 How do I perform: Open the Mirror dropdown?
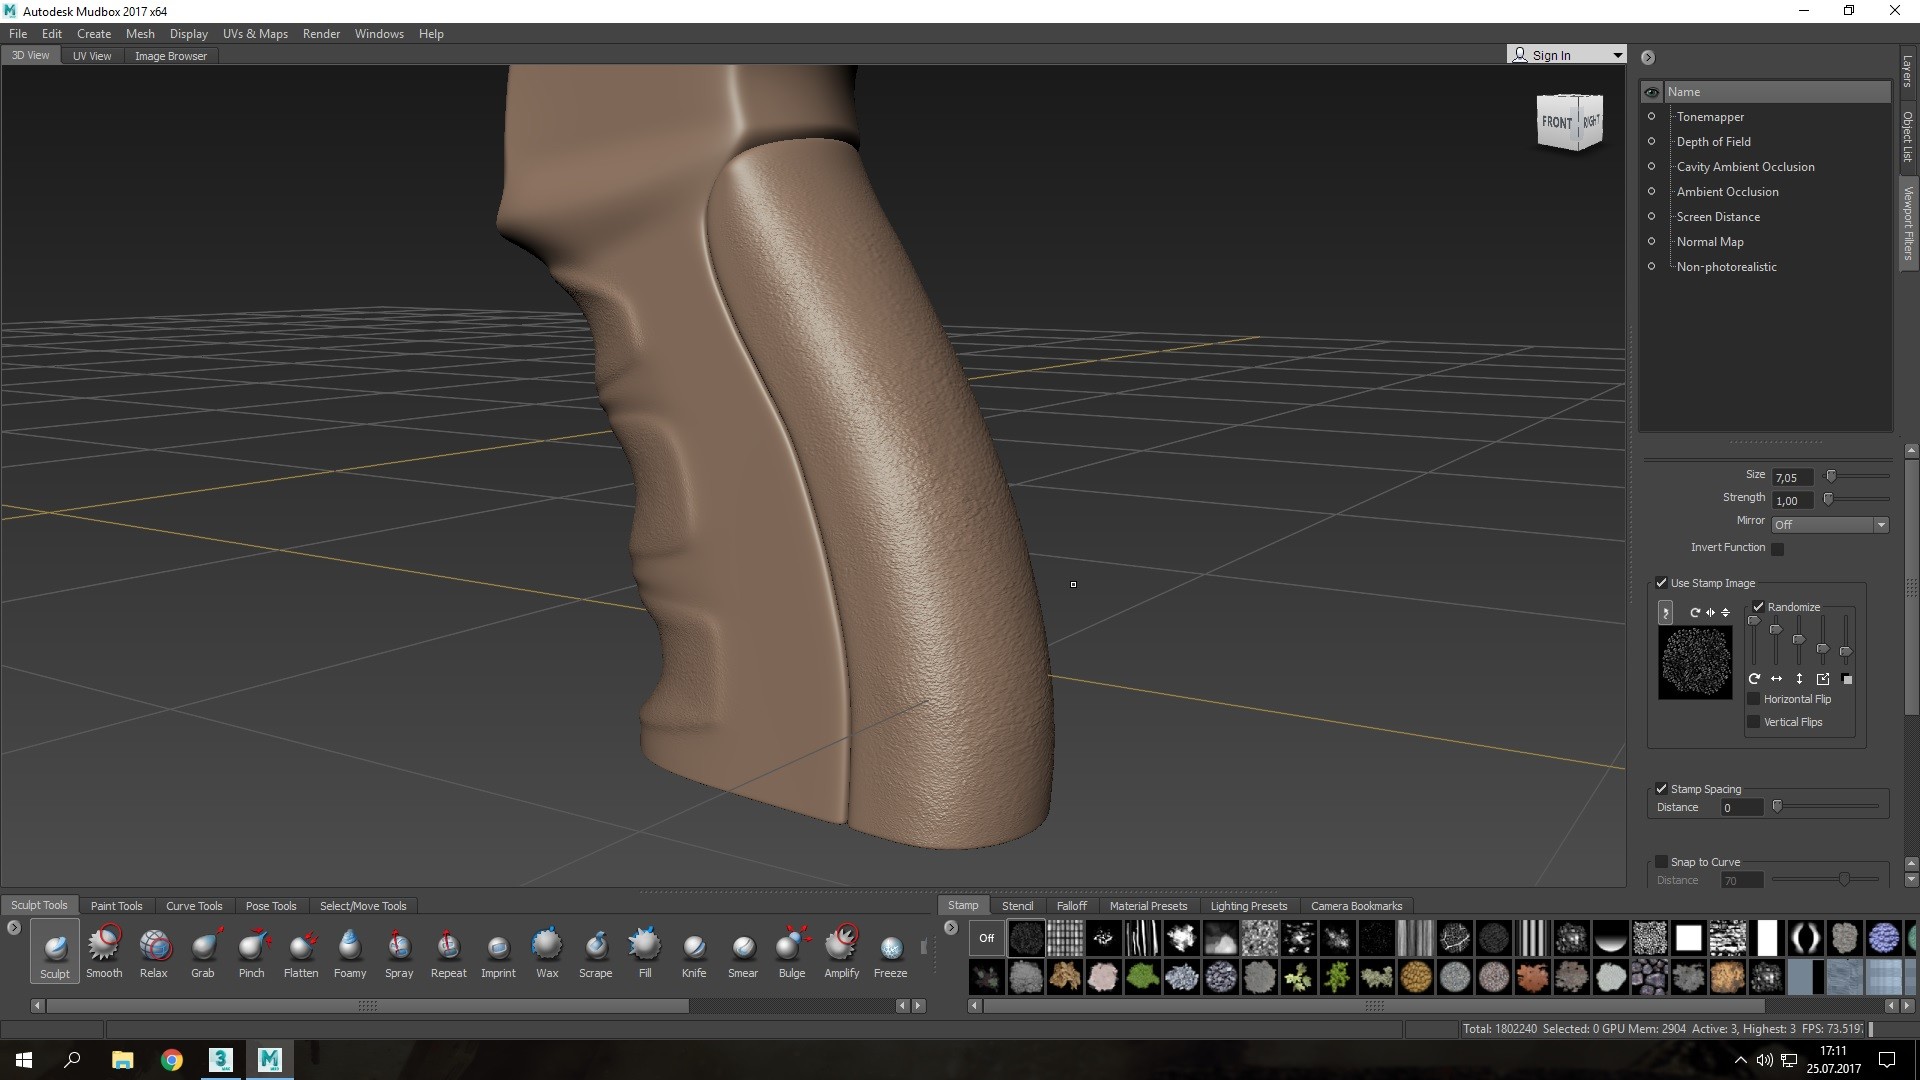[x=1830, y=524]
